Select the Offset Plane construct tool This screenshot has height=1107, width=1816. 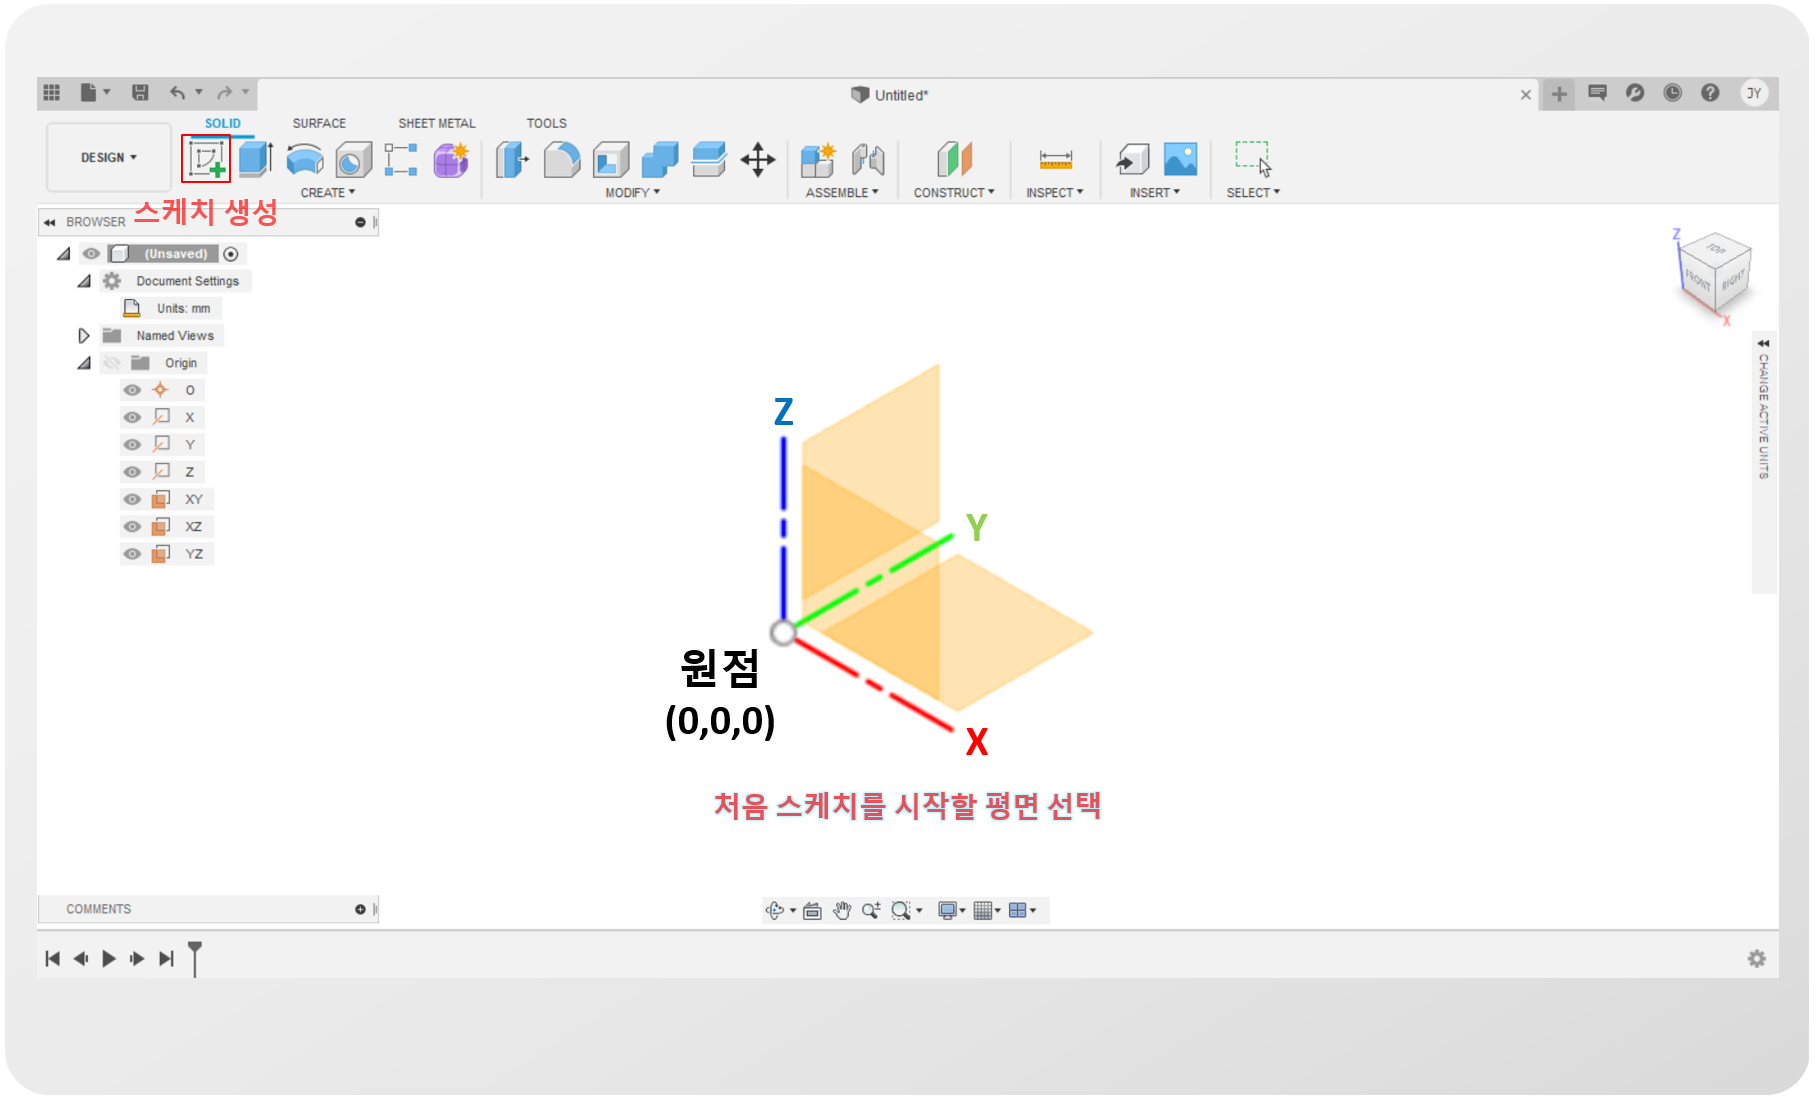point(954,159)
